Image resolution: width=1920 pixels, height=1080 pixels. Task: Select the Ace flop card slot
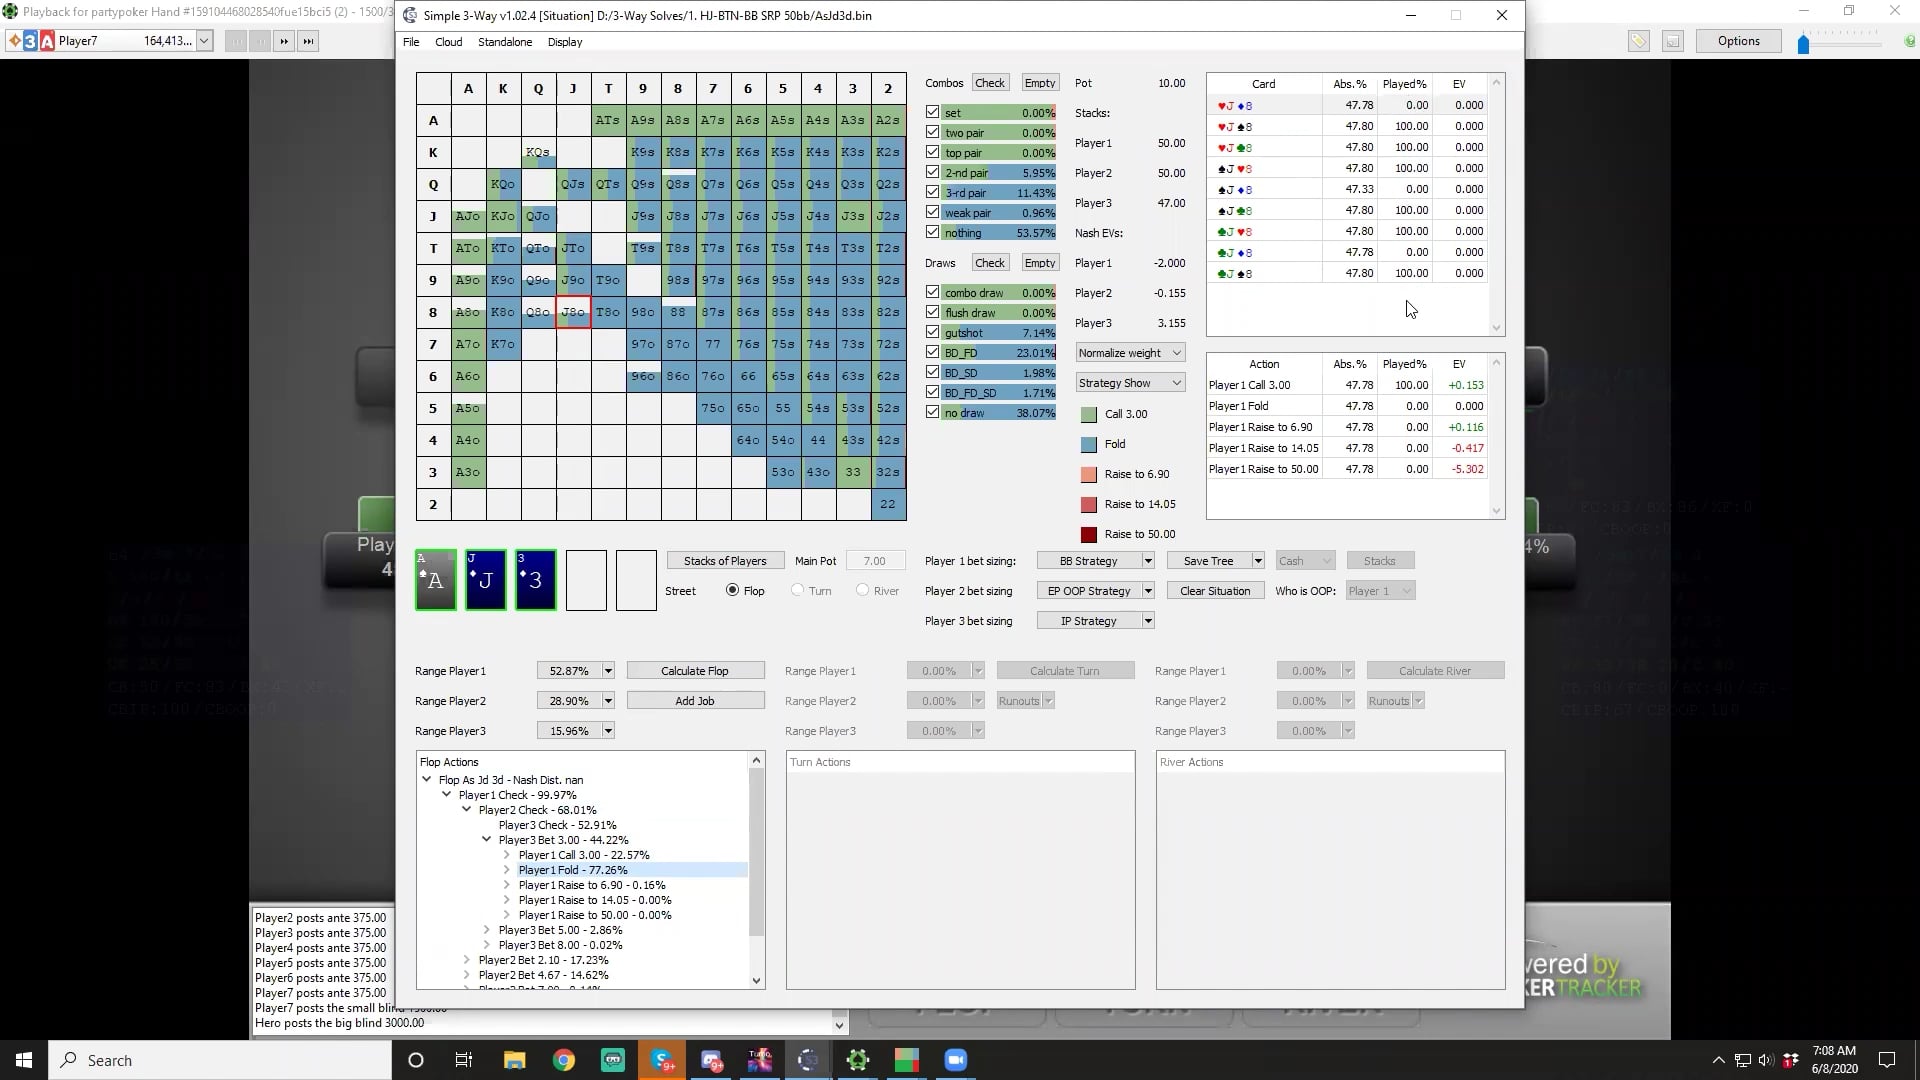coord(436,580)
